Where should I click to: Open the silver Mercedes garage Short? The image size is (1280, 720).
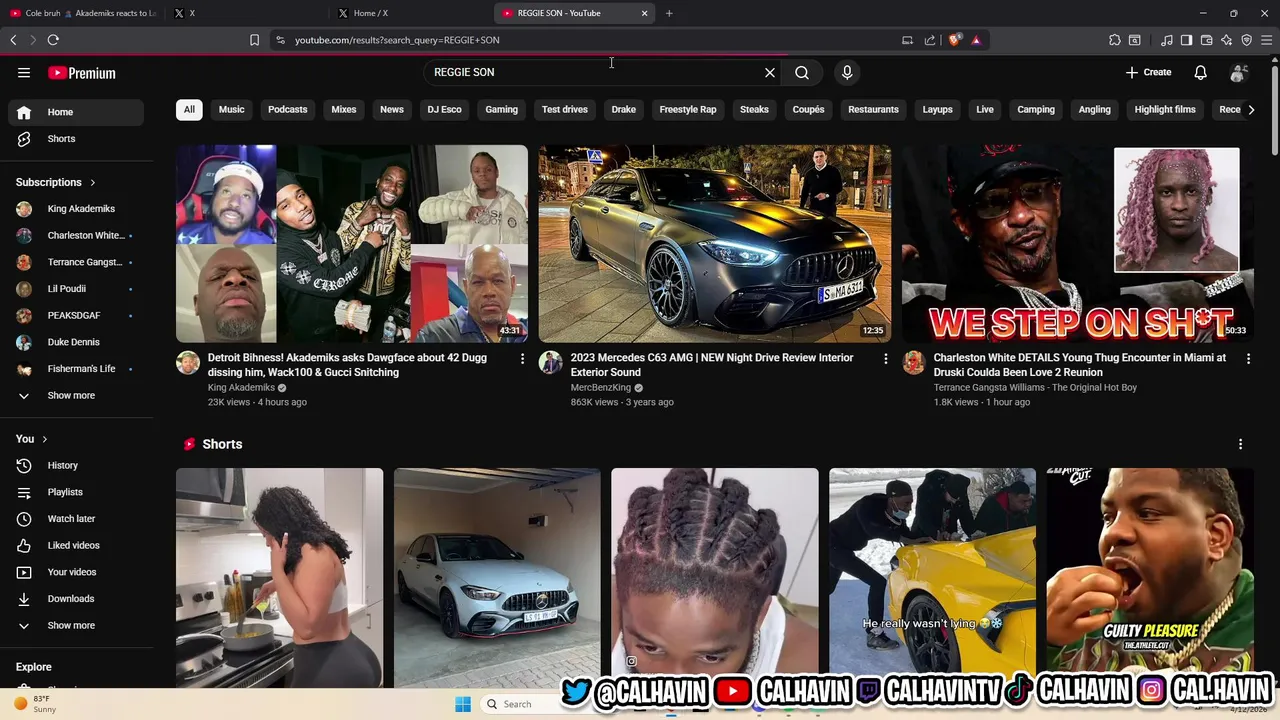coord(497,578)
